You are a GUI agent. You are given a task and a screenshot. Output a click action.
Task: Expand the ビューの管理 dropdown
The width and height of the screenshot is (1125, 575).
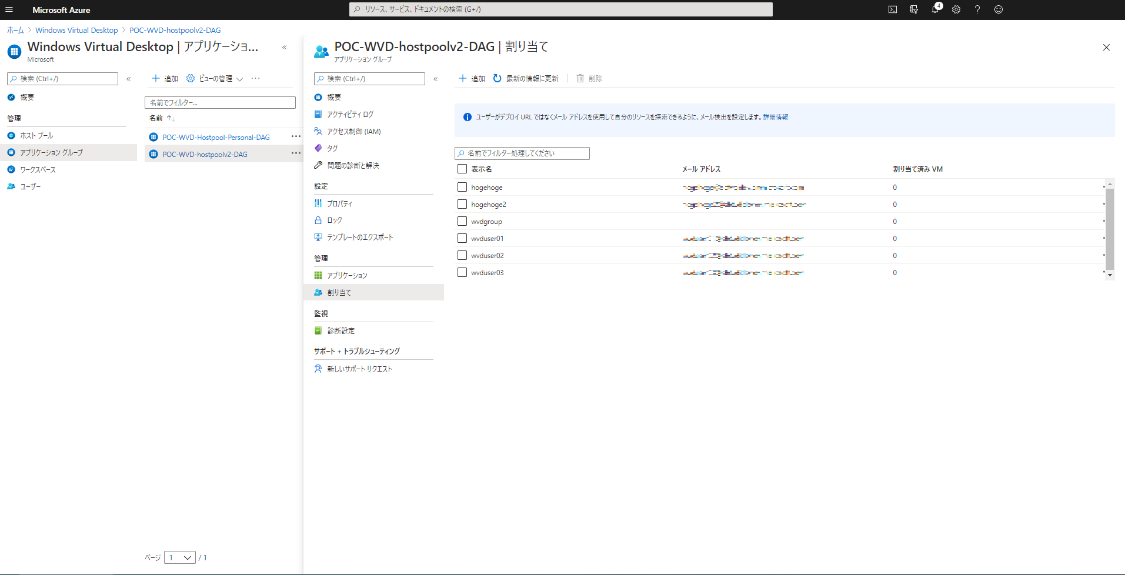tap(215, 78)
